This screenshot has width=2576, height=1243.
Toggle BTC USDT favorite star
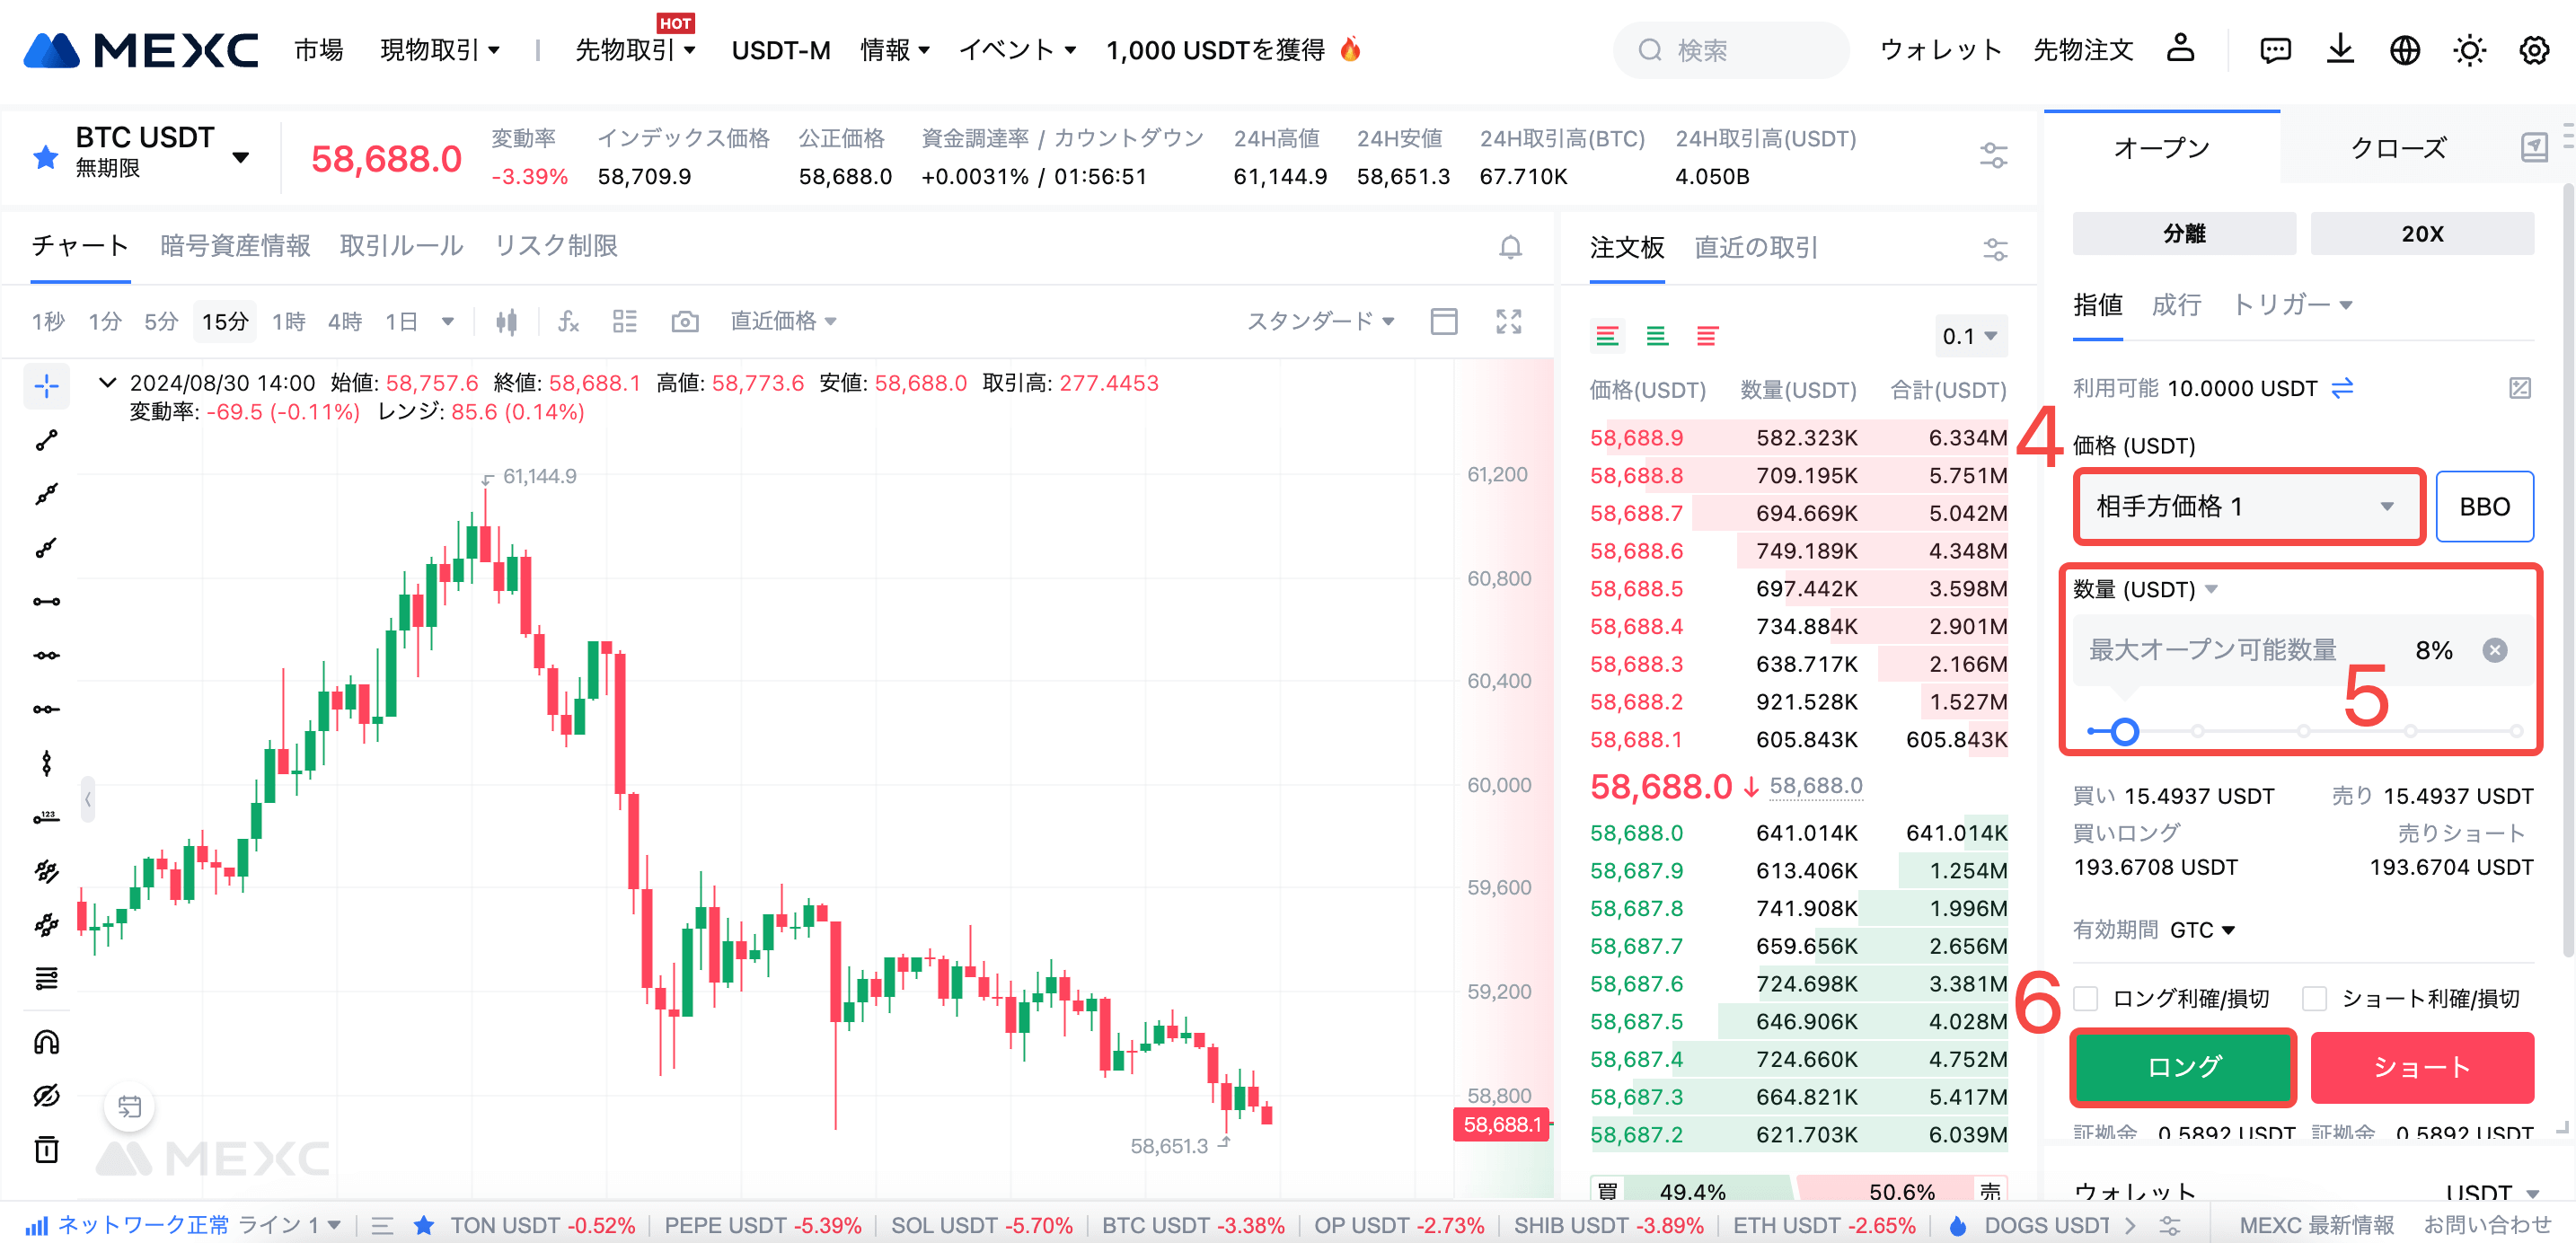pos(45,157)
